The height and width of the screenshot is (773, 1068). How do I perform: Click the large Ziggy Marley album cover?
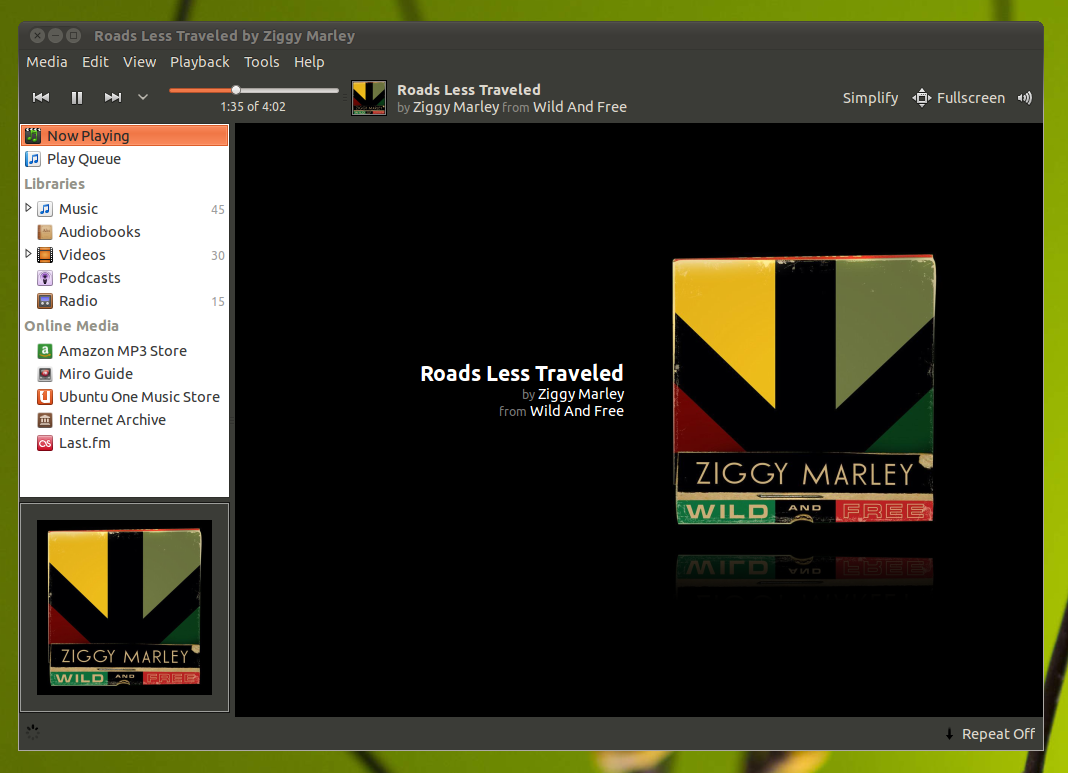(x=804, y=390)
